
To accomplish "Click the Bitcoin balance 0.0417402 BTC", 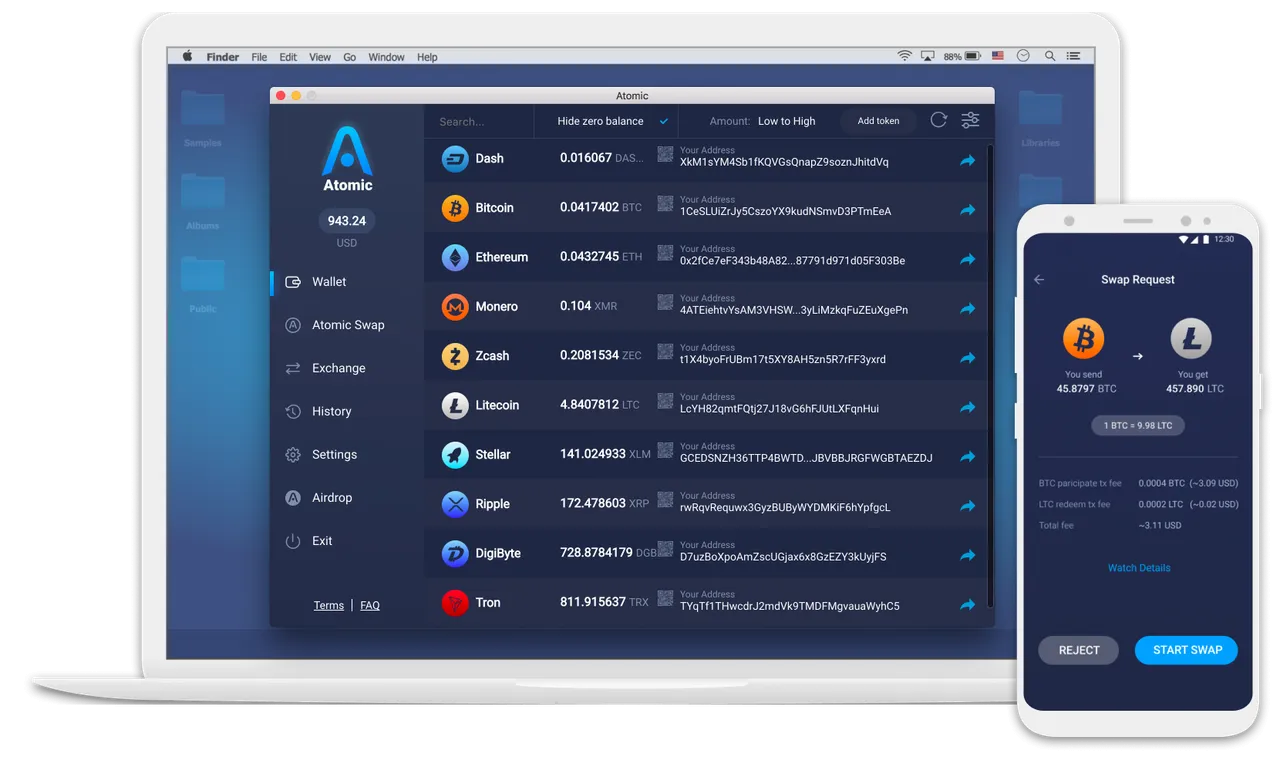I will coord(601,208).
